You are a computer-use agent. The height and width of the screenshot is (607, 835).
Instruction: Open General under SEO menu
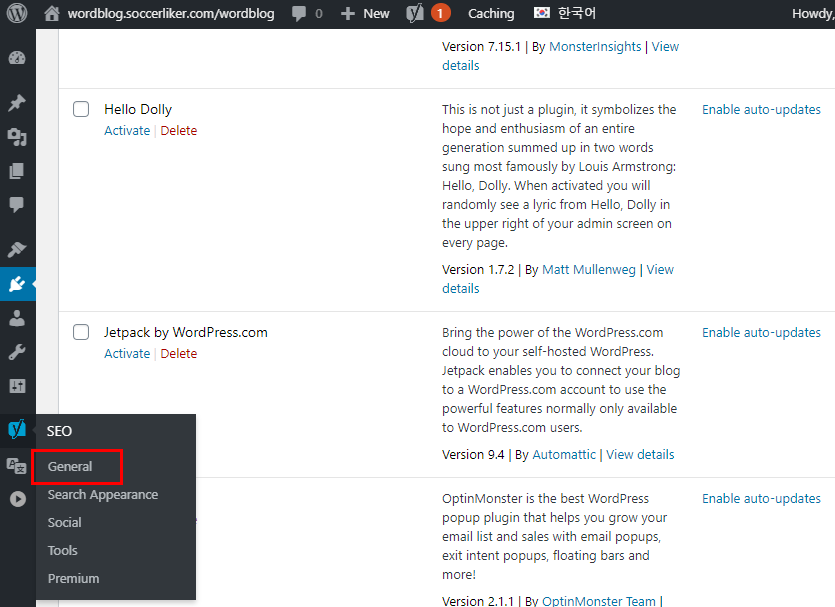(x=70, y=466)
